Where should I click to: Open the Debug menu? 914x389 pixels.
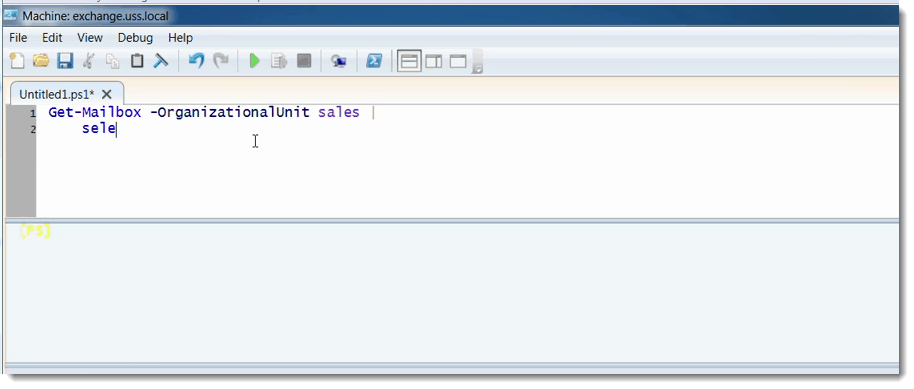pyautogui.click(x=135, y=38)
